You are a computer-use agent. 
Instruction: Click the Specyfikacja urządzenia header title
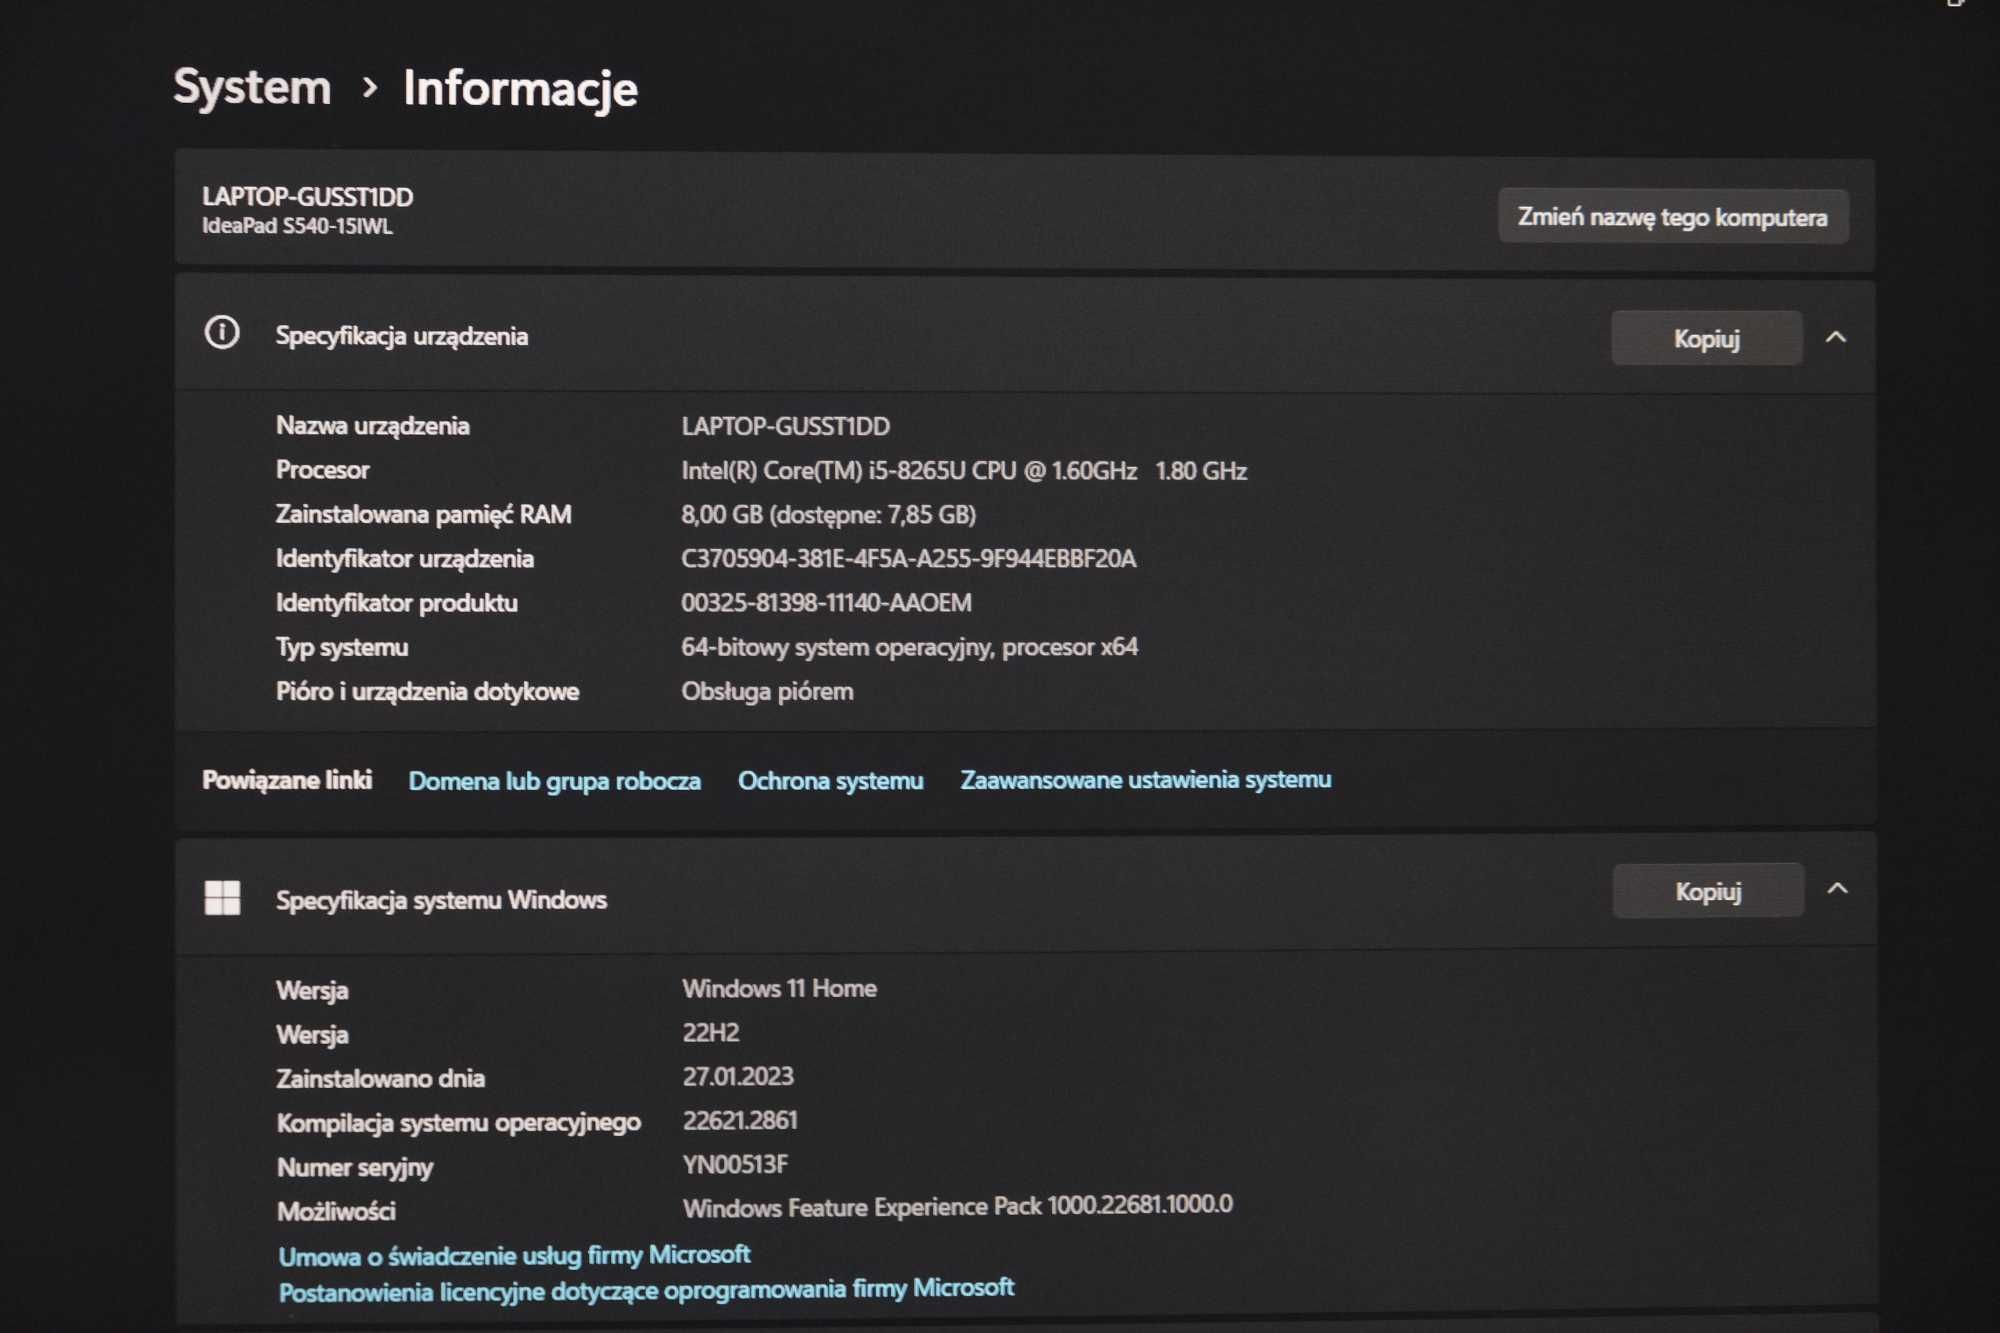[x=402, y=337]
